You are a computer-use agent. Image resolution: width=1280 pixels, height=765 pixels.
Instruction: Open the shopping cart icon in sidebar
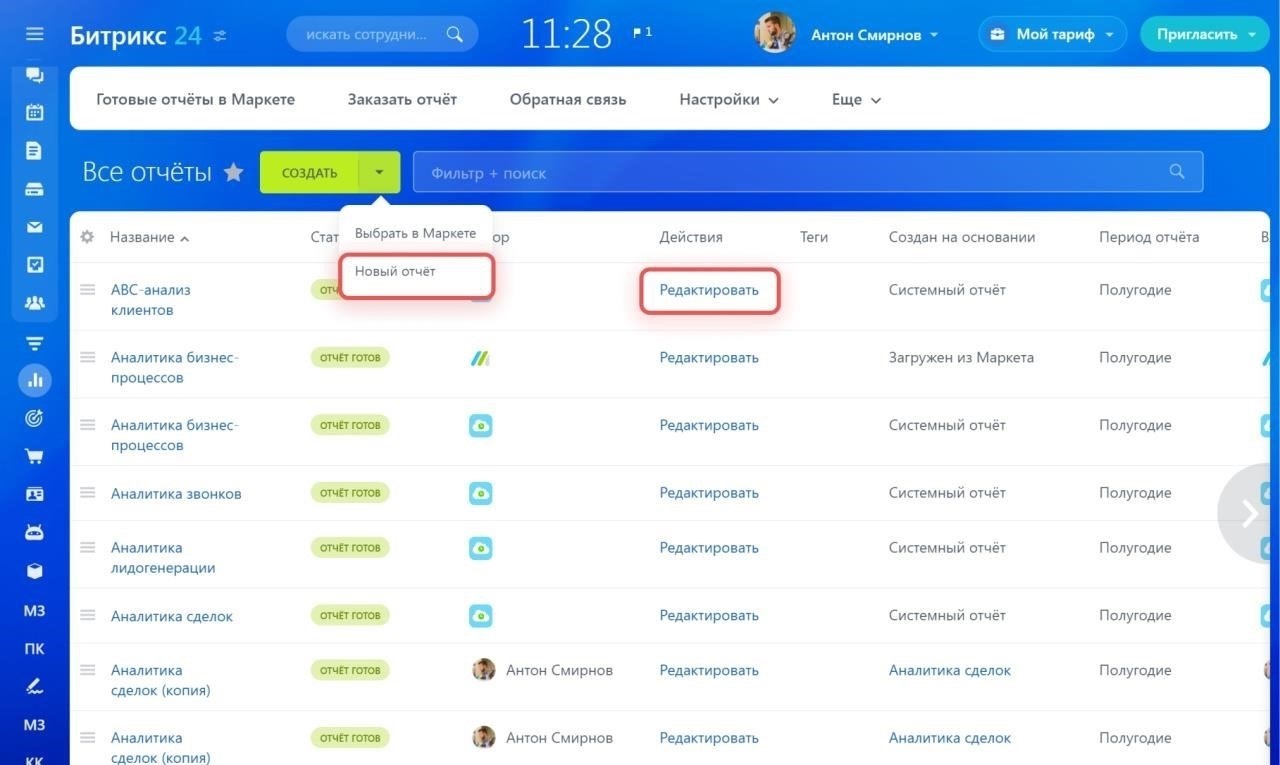pos(35,456)
